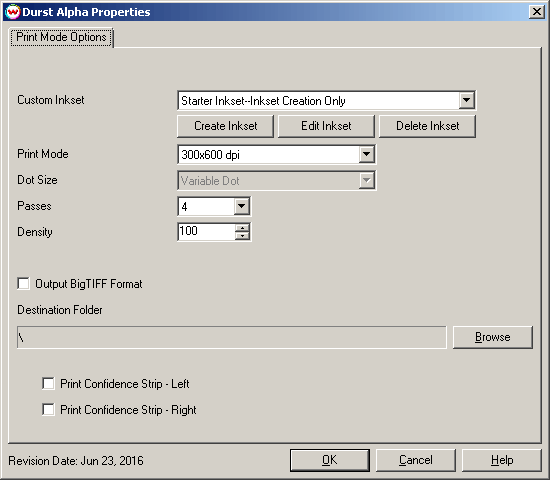Open the Passes dropdown

coord(242,206)
